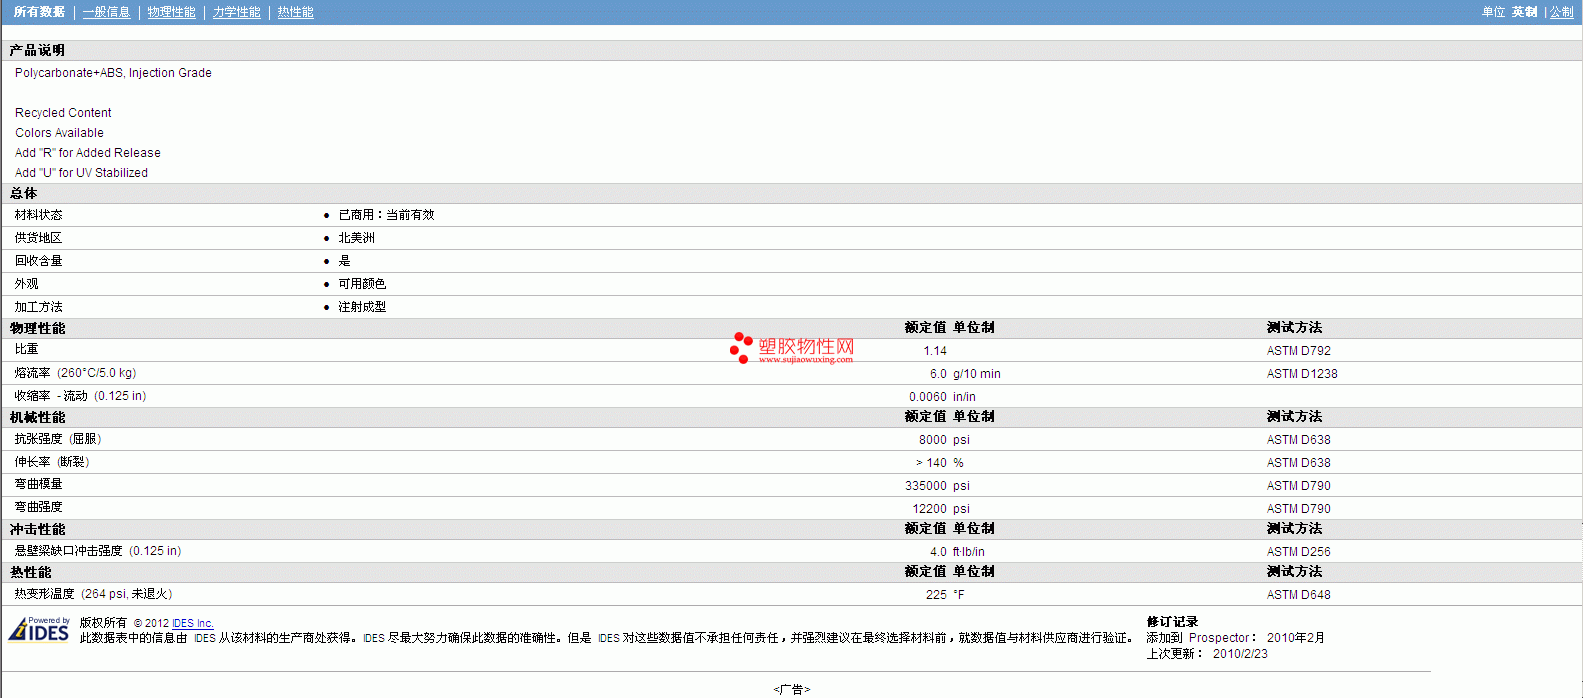Click the 产品说明 section header
This screenshot has height=698, width=1583.
tap(37, 50)
